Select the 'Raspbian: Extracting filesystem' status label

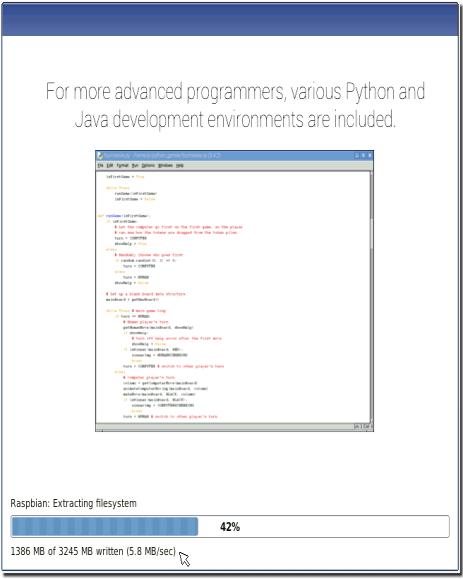pyautogui.click(x=73, y=503)
